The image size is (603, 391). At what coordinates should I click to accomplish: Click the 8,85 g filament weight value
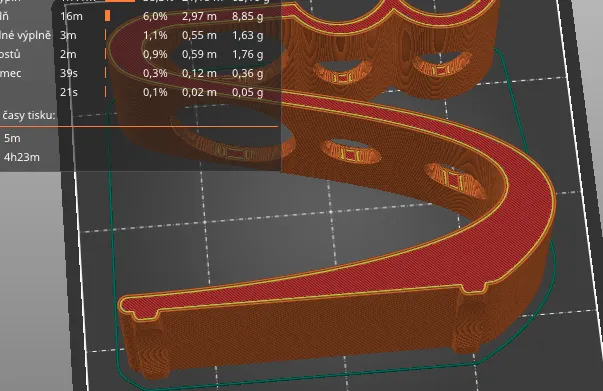(248, 17)
